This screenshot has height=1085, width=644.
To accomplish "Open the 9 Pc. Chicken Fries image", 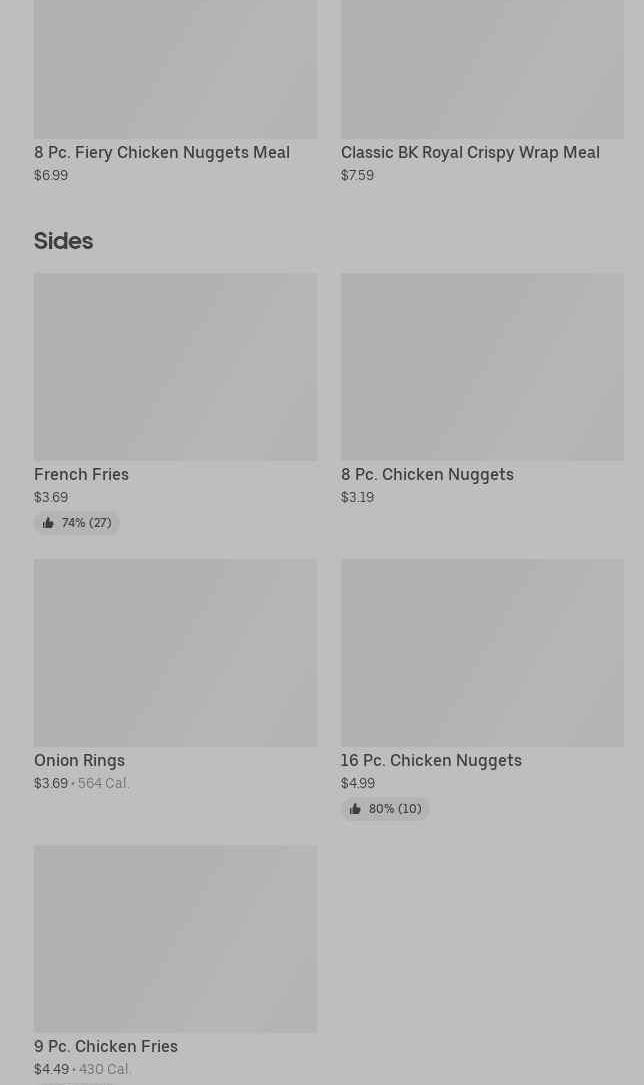I will pyautogui.click(x=176, y=939).
